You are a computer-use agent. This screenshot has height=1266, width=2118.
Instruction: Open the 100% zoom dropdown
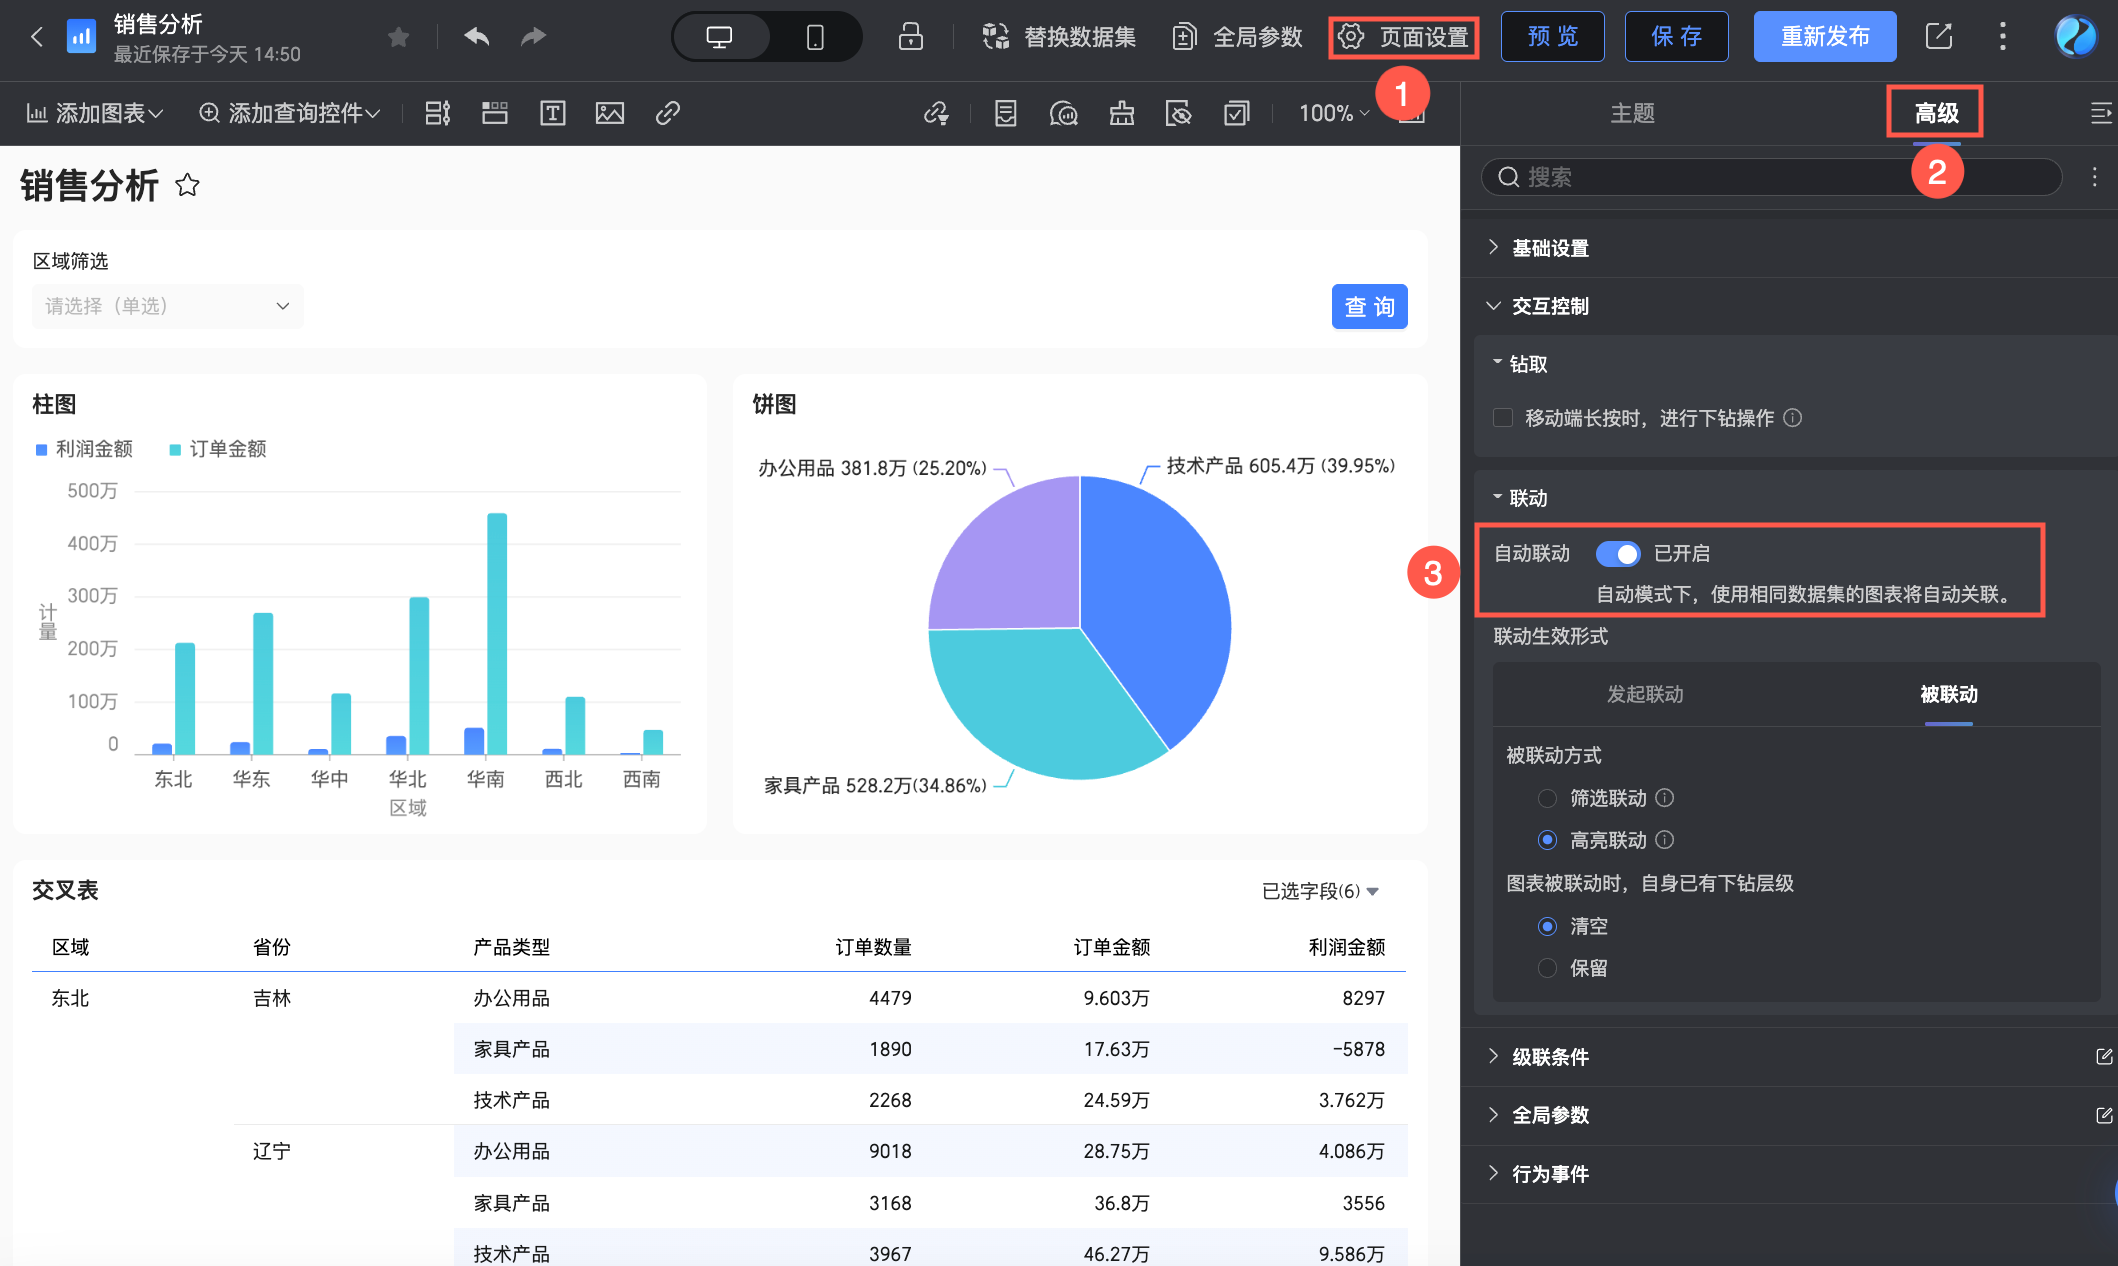1334,113
